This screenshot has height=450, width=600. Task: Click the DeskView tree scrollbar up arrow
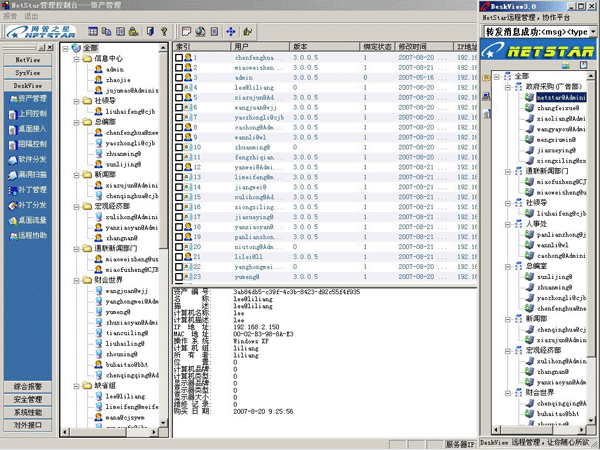591,76
